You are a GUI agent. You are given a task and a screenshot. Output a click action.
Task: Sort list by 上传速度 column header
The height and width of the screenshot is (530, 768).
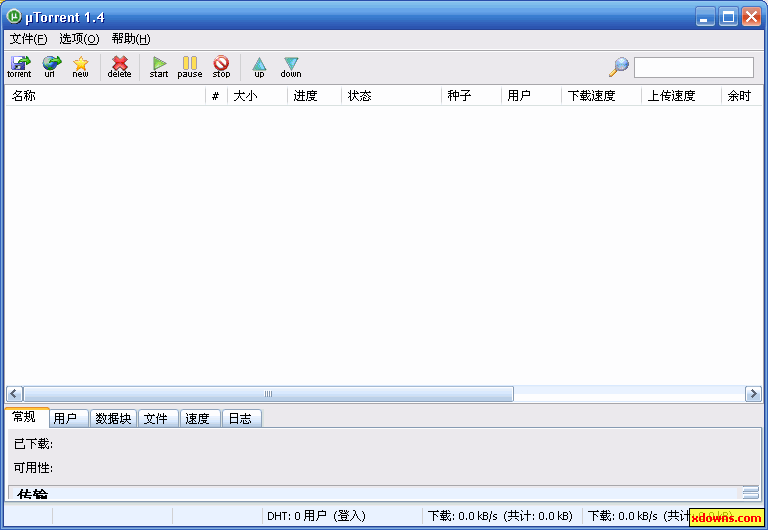681,96
